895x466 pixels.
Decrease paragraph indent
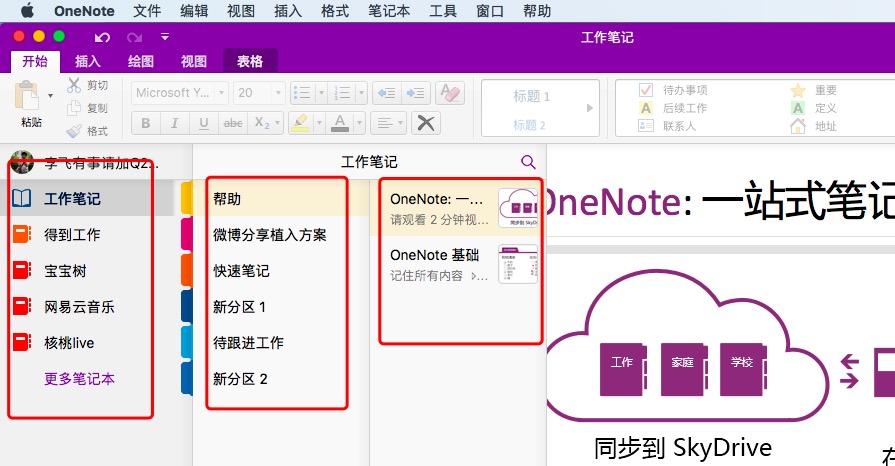pyautogui.click(x=387, y=93)
